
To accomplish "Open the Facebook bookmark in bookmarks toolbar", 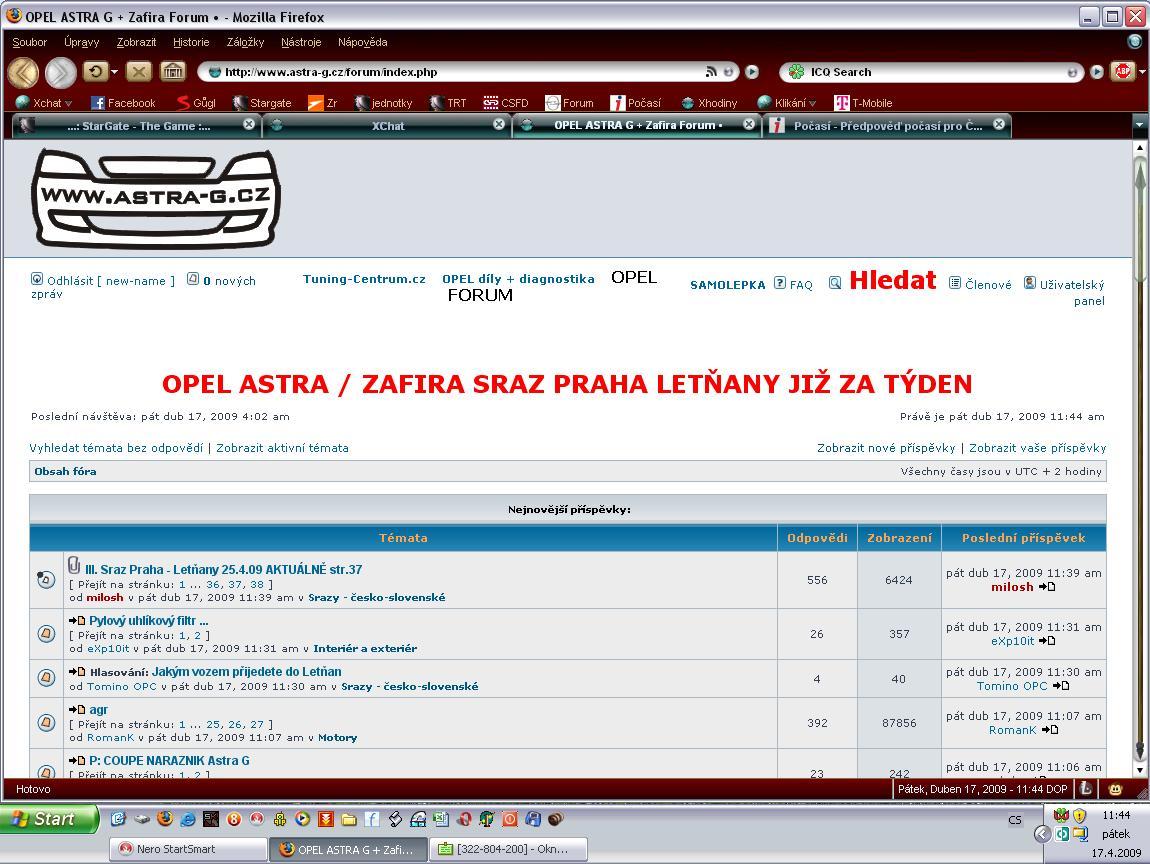I will (123, 103).
